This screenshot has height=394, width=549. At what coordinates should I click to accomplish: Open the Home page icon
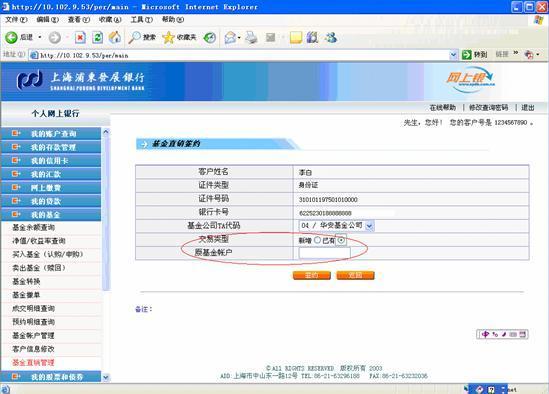click(115, 37)
